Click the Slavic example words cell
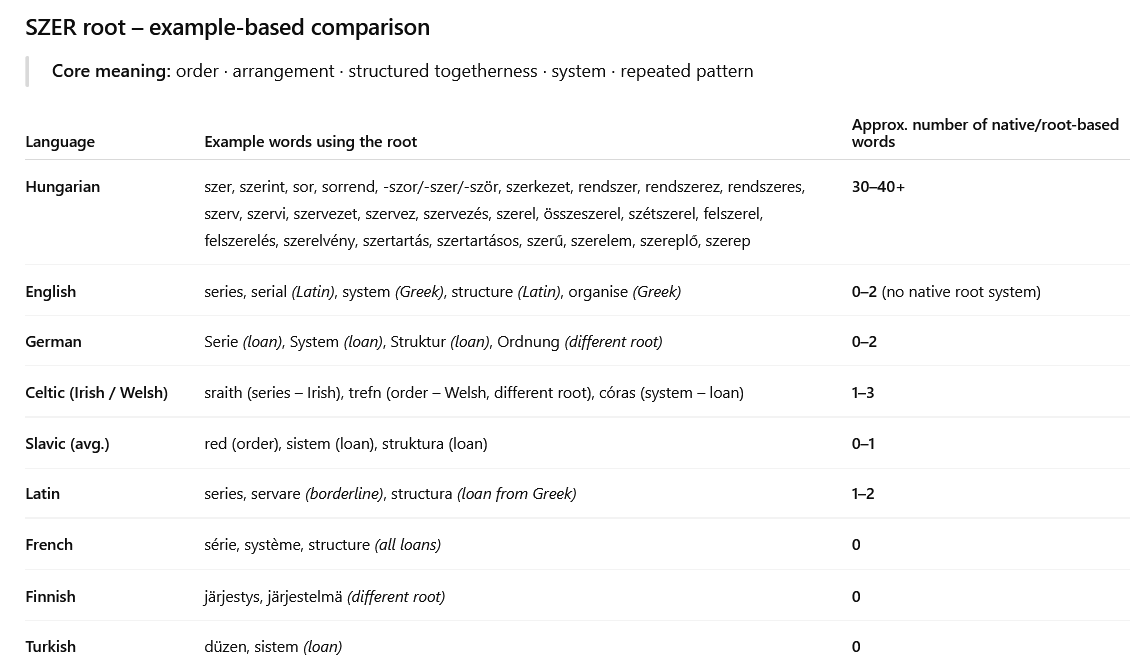This screenshot has width=1140, height=672. point(345,444)
